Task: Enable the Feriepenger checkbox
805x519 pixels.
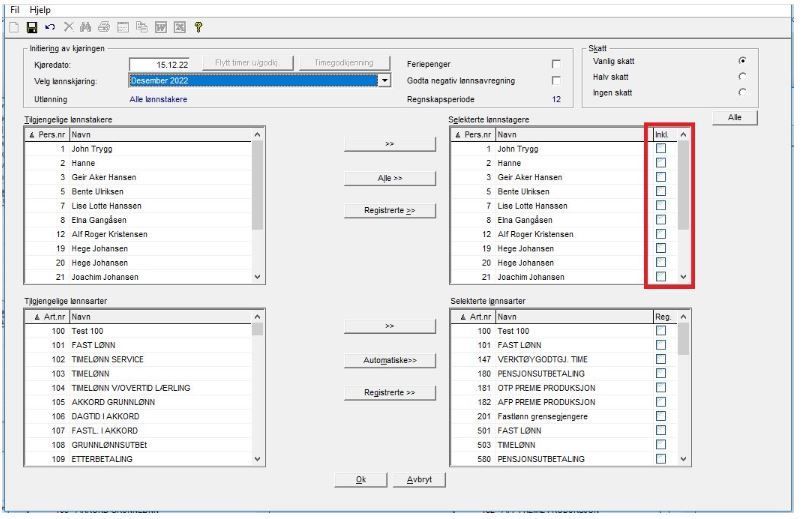Action: (x=556, y=64)
